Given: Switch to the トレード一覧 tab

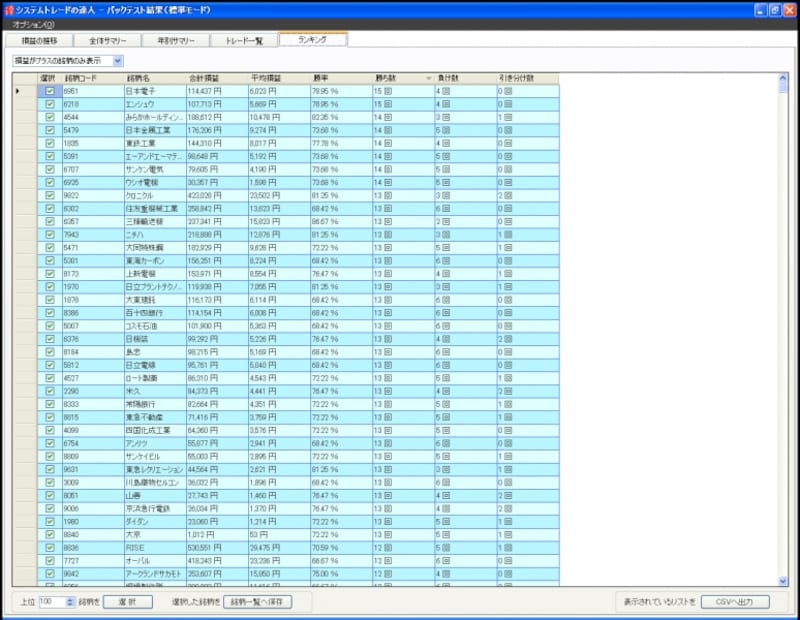Looking at the screenshot, I should pos(244,41).
